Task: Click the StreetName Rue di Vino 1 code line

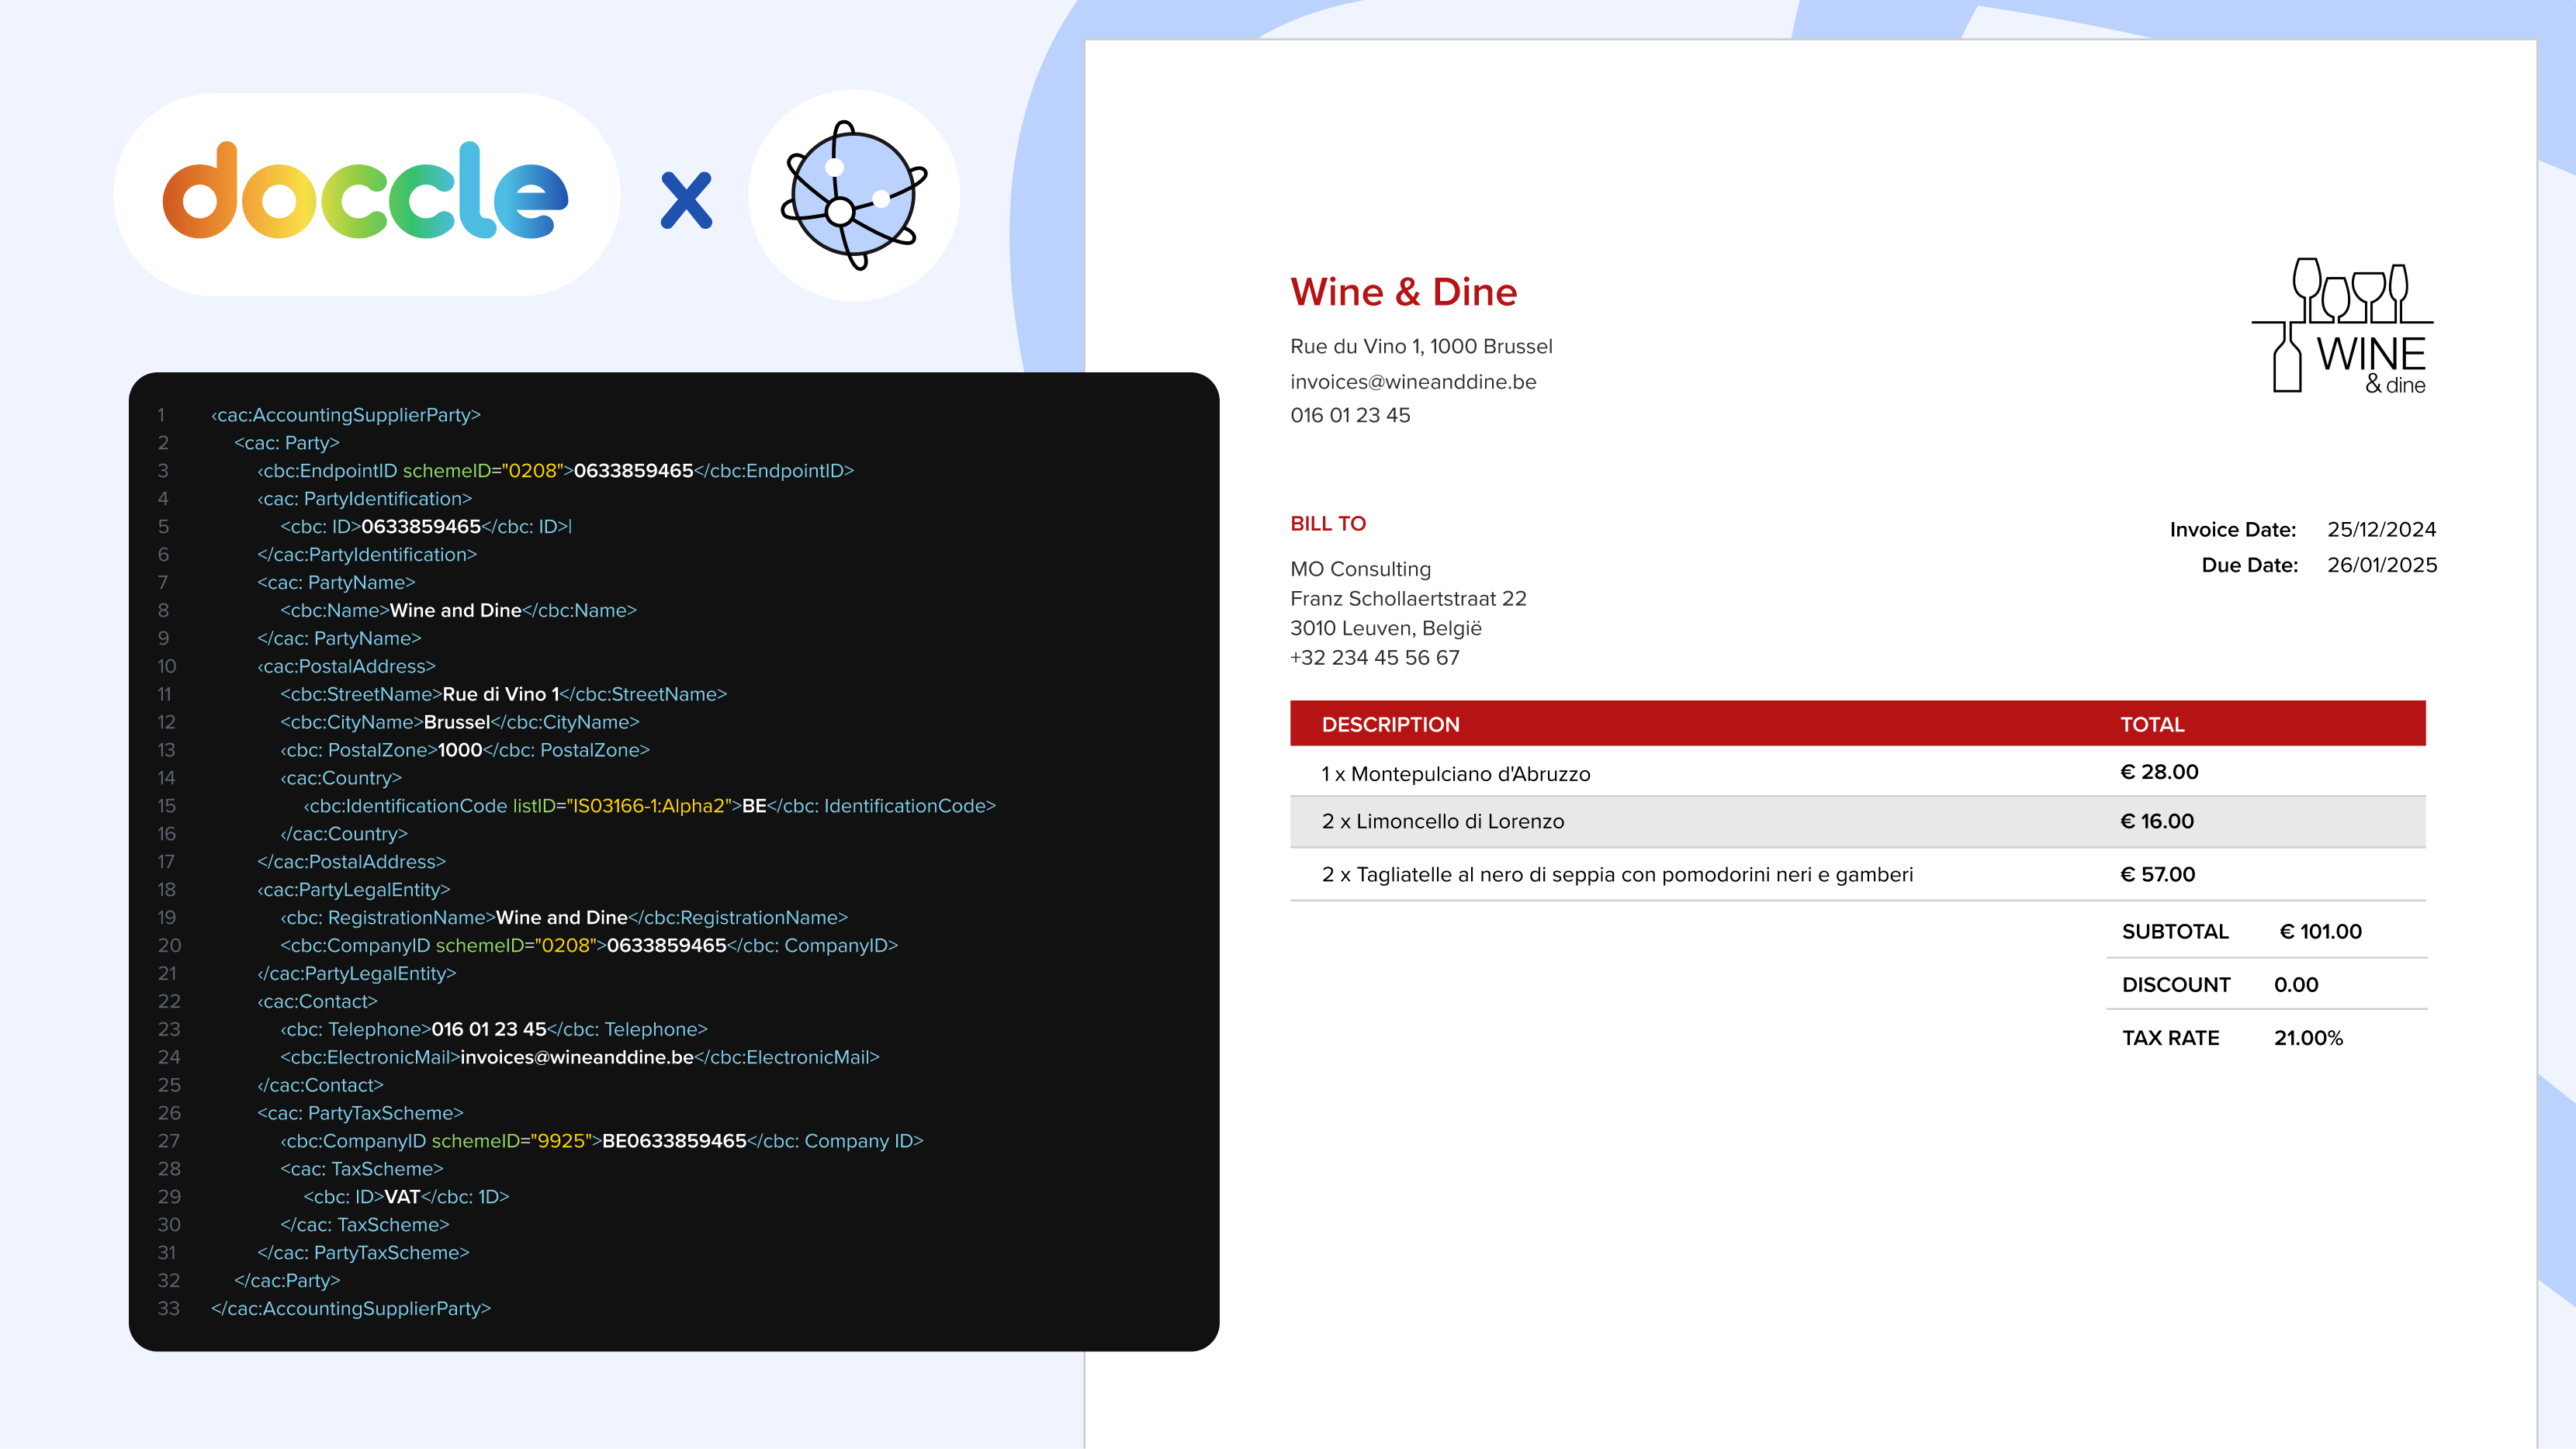Action: tap(503, 694)
